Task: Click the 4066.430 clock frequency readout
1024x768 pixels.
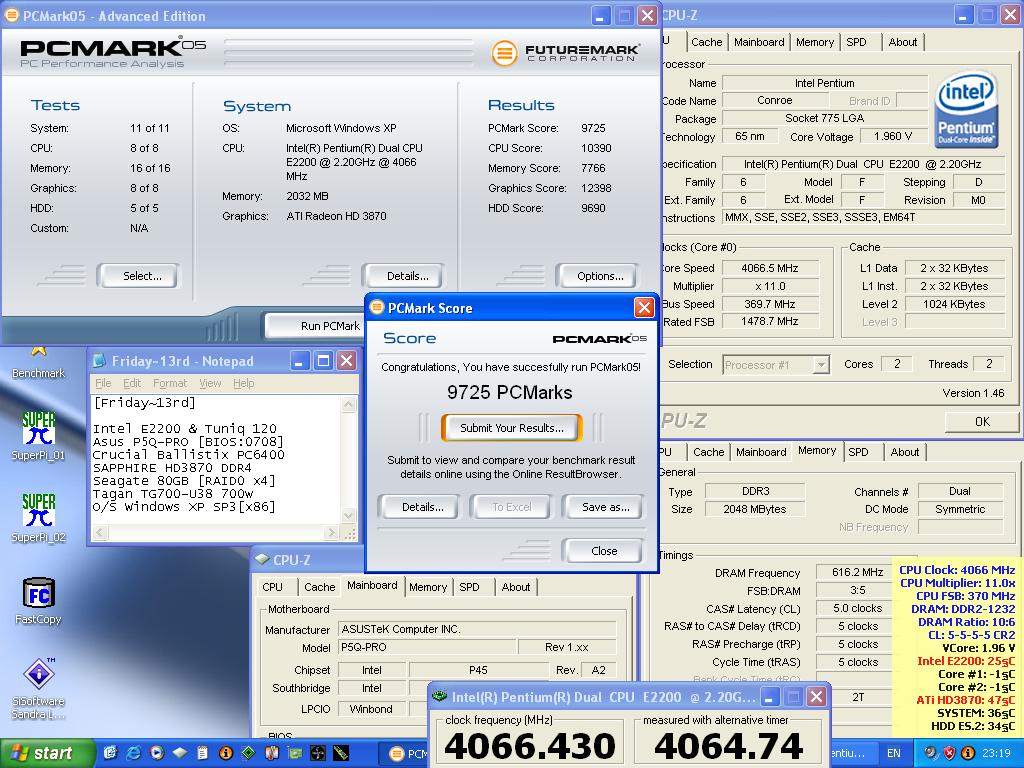Action: 530,745
